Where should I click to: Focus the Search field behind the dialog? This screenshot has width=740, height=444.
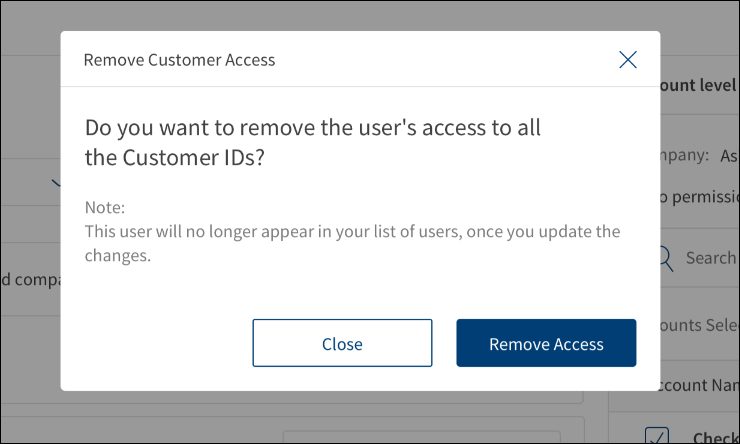[x=710, y=258]
